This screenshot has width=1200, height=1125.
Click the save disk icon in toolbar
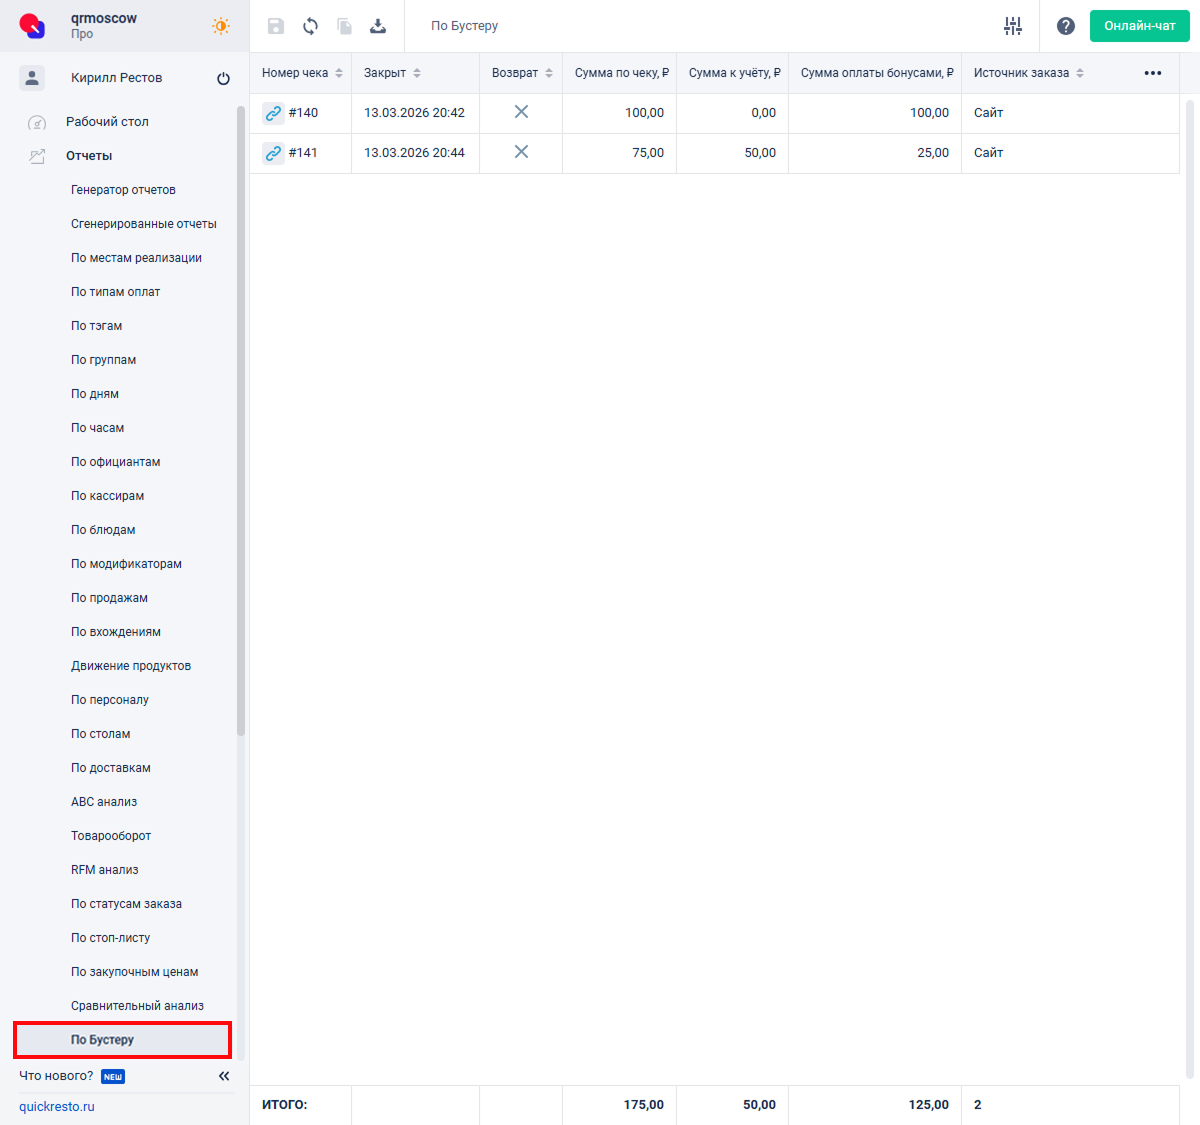(276, 26)
